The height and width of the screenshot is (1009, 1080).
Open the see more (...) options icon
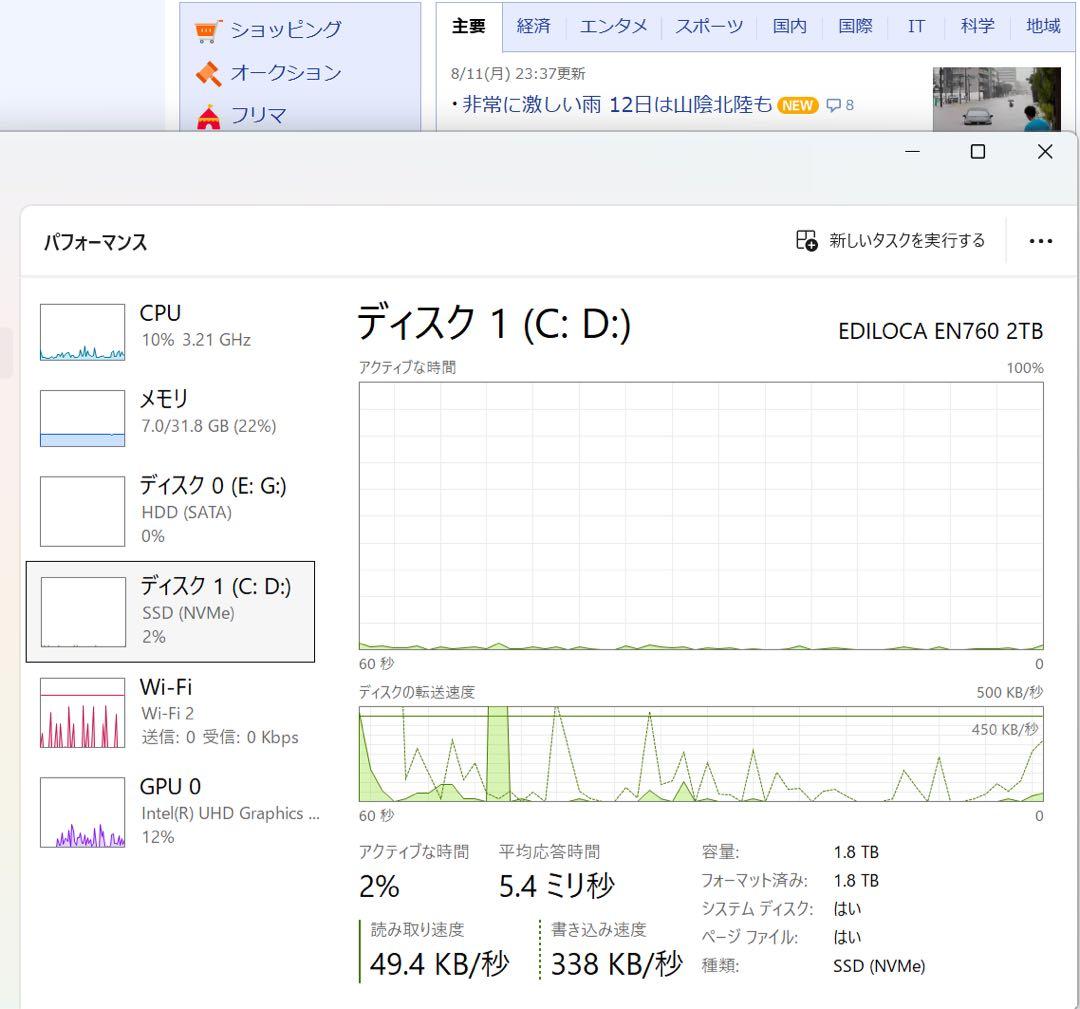point(1041,240)
